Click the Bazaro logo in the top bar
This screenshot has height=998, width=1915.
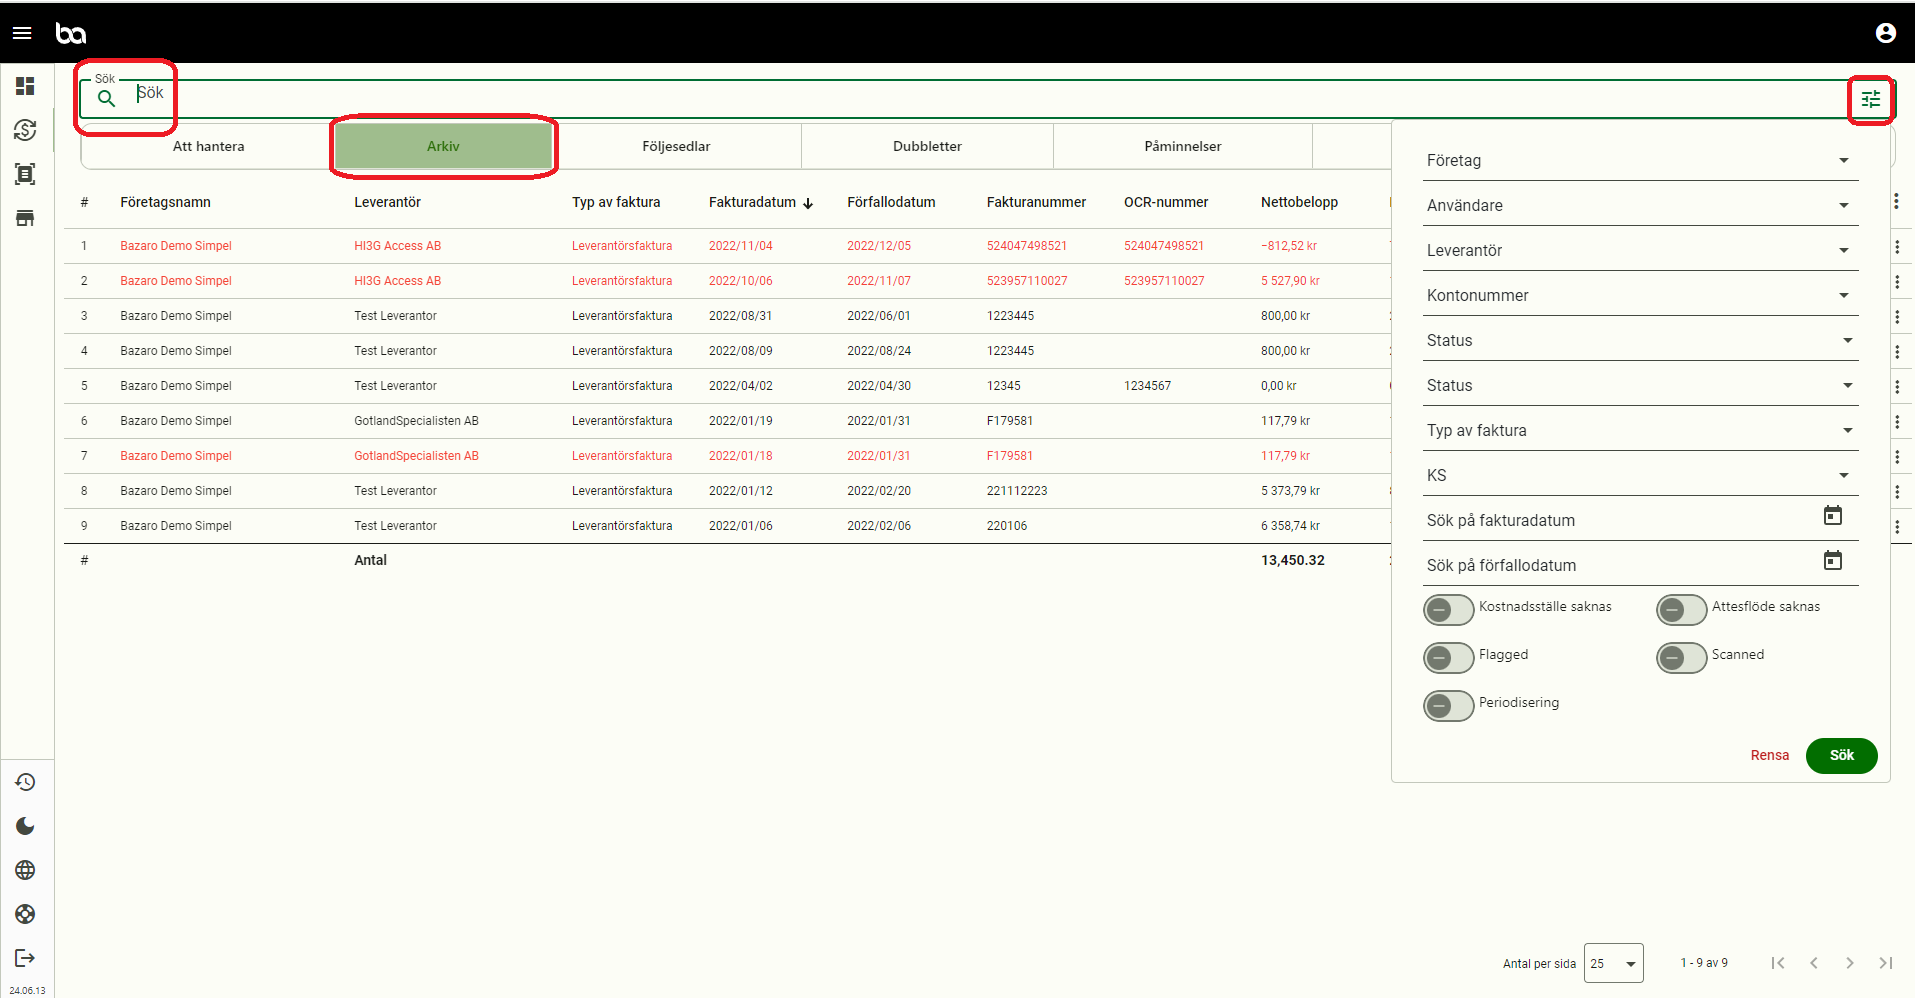(x=71, y=34)
